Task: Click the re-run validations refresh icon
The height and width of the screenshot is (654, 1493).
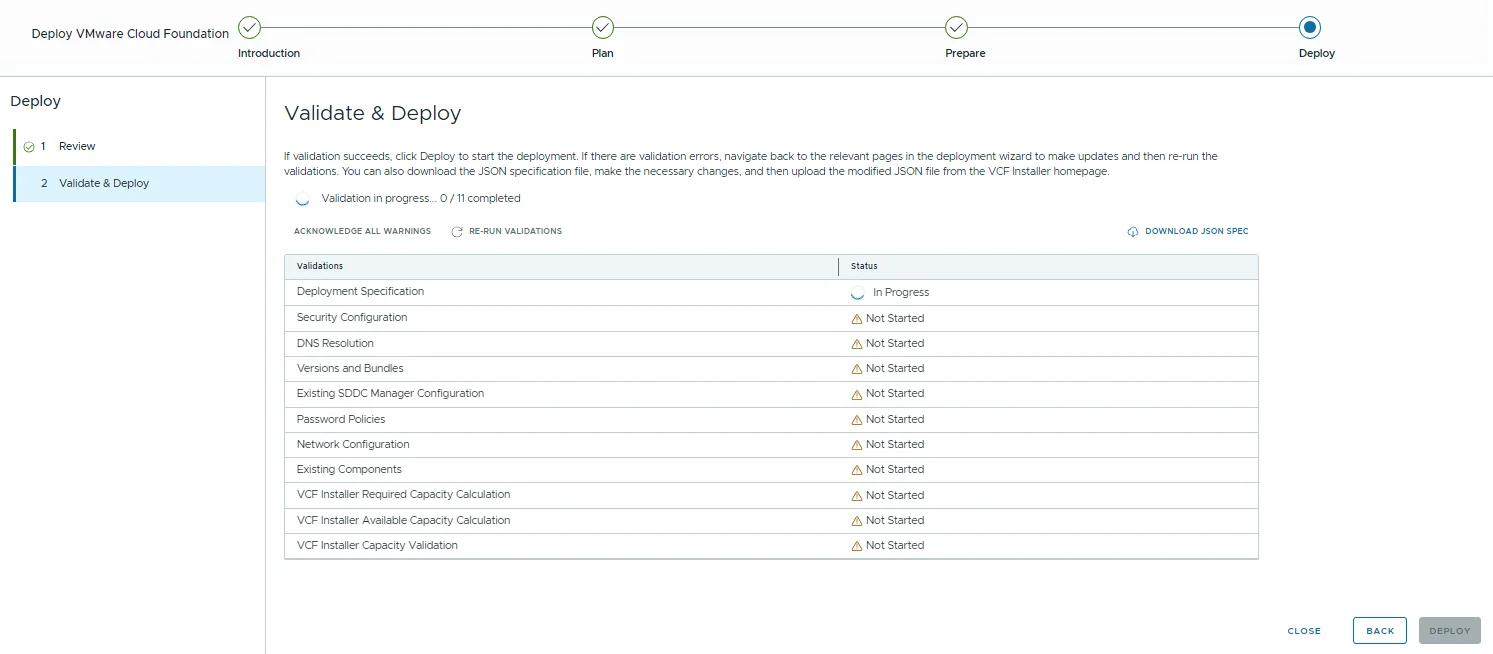Action: 457,232
